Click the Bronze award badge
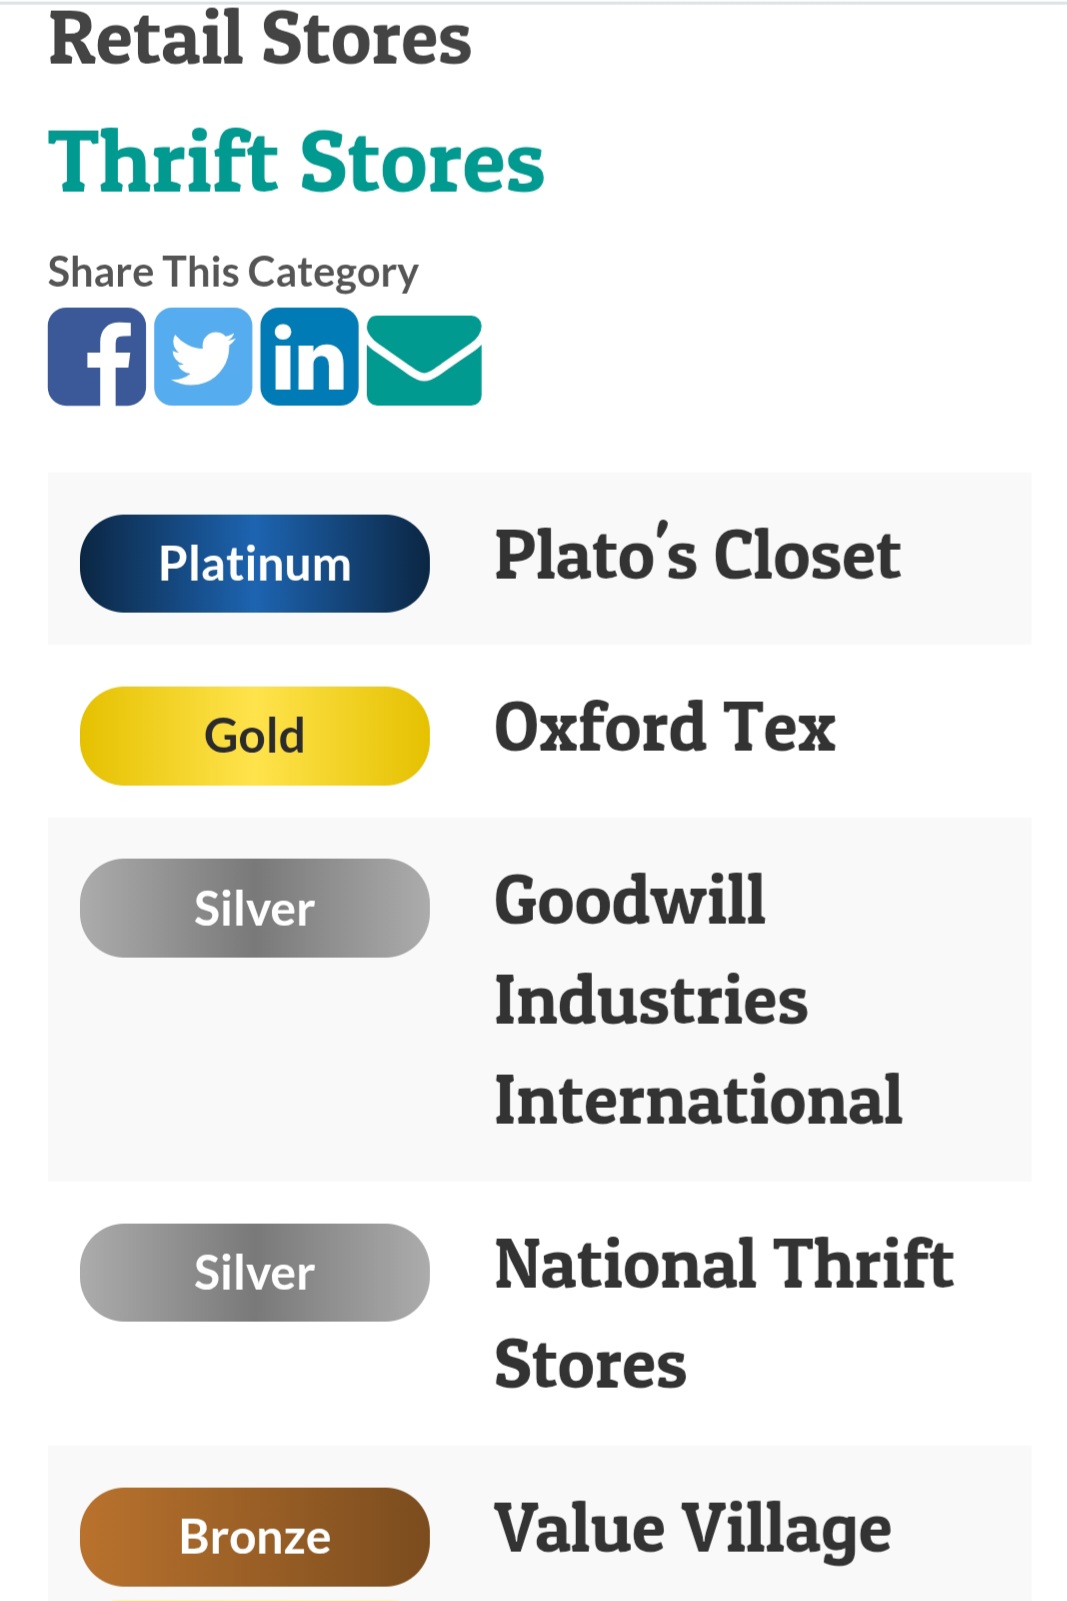The image size is (1067, 1601). [x=255, y=1536]
